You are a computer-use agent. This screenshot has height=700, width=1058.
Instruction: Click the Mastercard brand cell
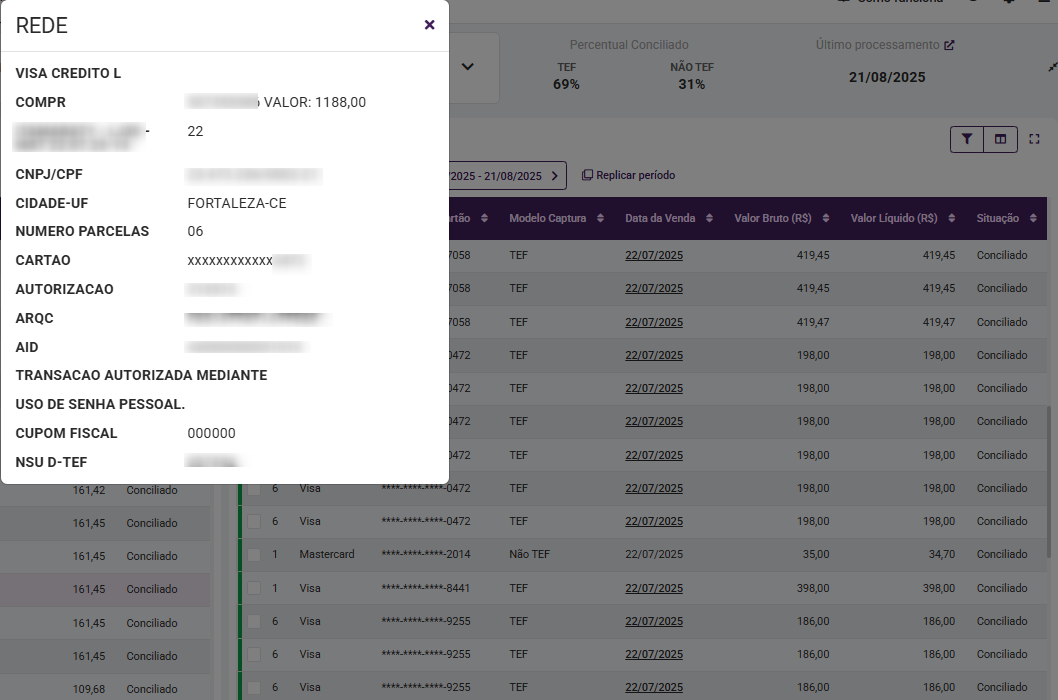[327, 554]
